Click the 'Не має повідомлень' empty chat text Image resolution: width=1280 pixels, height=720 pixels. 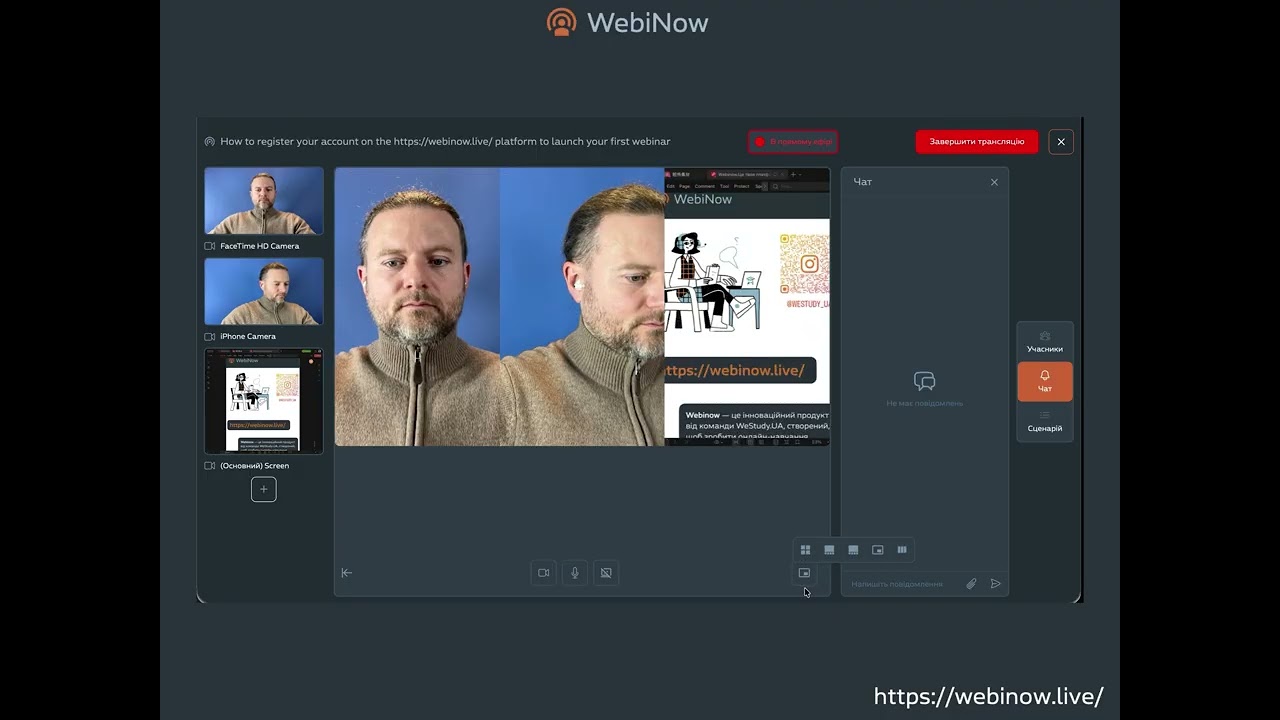point(925,404)
